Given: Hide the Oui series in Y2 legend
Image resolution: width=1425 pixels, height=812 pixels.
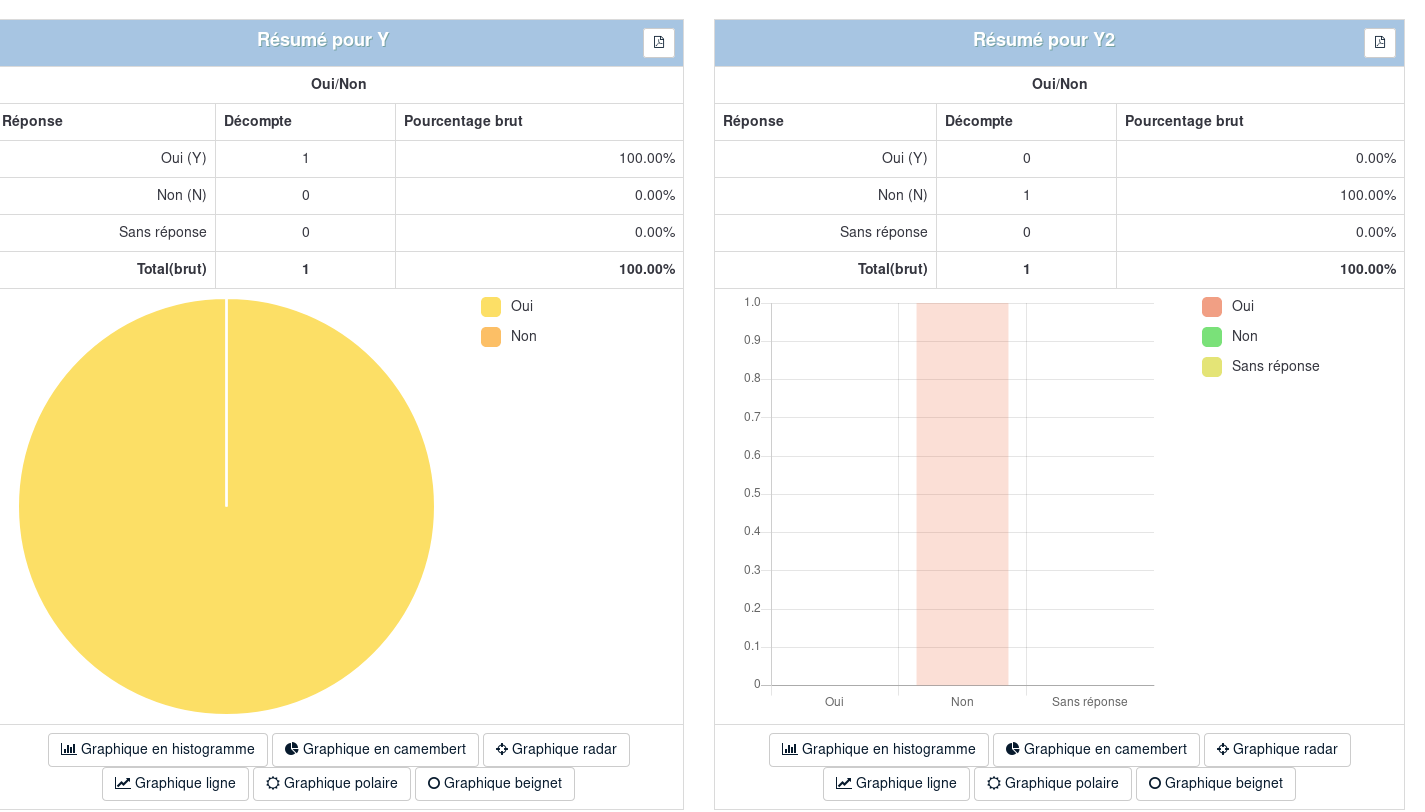Looking at the screenshot, I should 1230,307.
